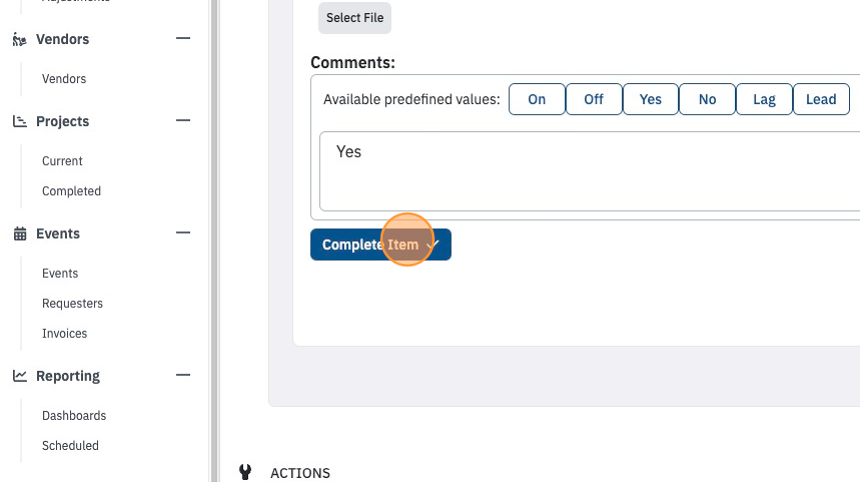Click the Vendors section icon

point(20,39)
